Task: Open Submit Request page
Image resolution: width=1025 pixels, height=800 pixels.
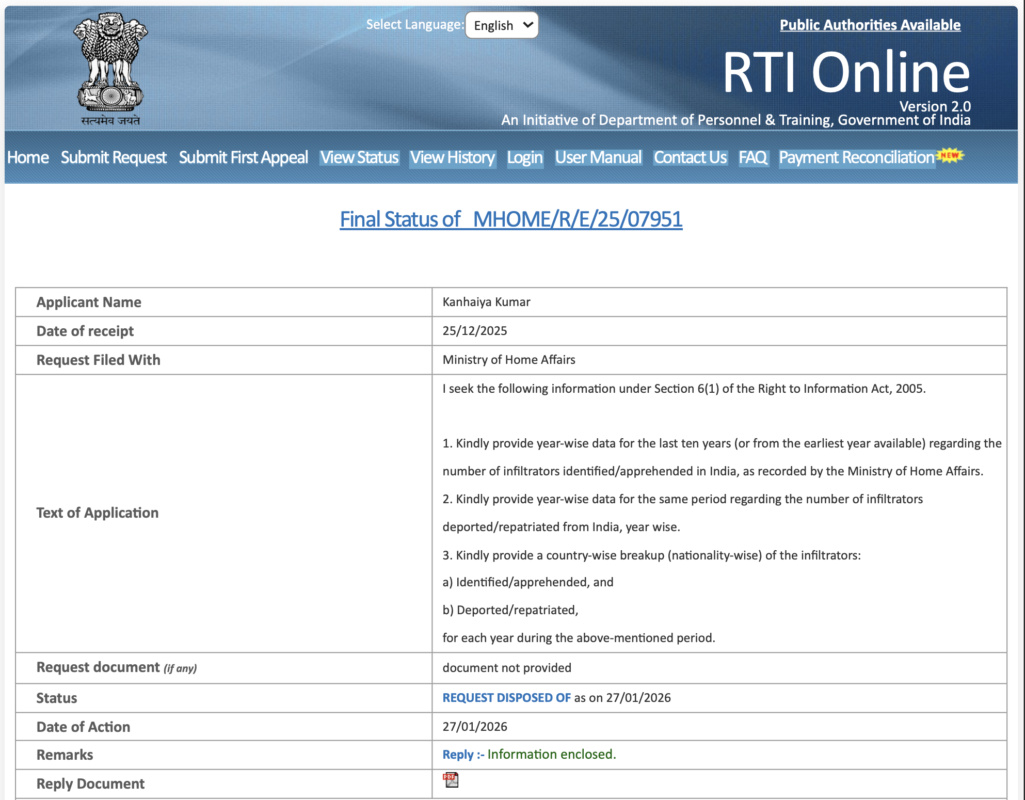Action: click(x=114, y=157)
